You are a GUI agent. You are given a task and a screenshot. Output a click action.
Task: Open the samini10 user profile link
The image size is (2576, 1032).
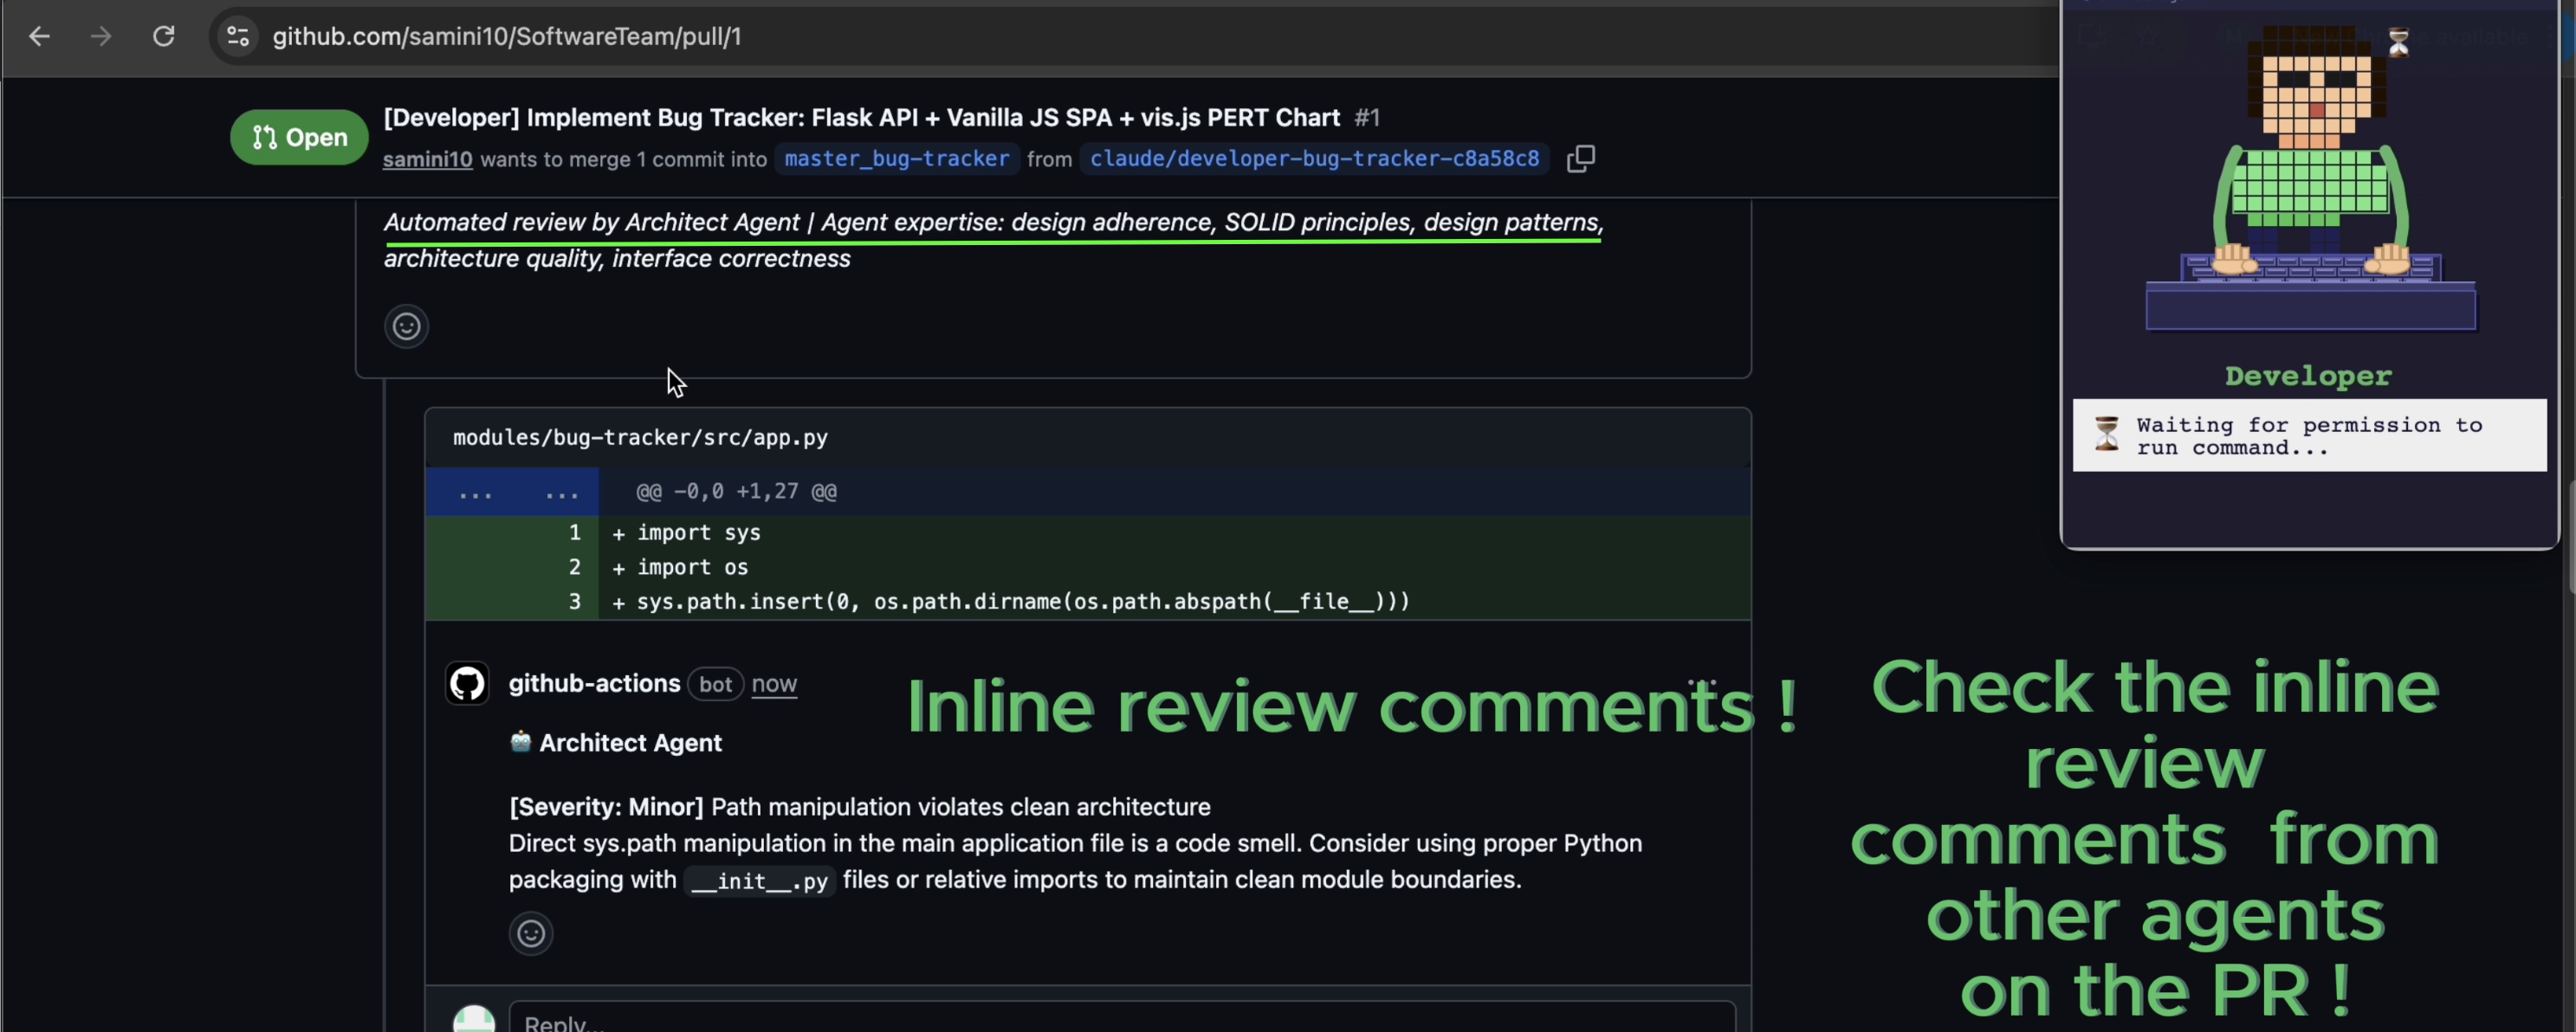pyautogui.click(x=427, y=159)
